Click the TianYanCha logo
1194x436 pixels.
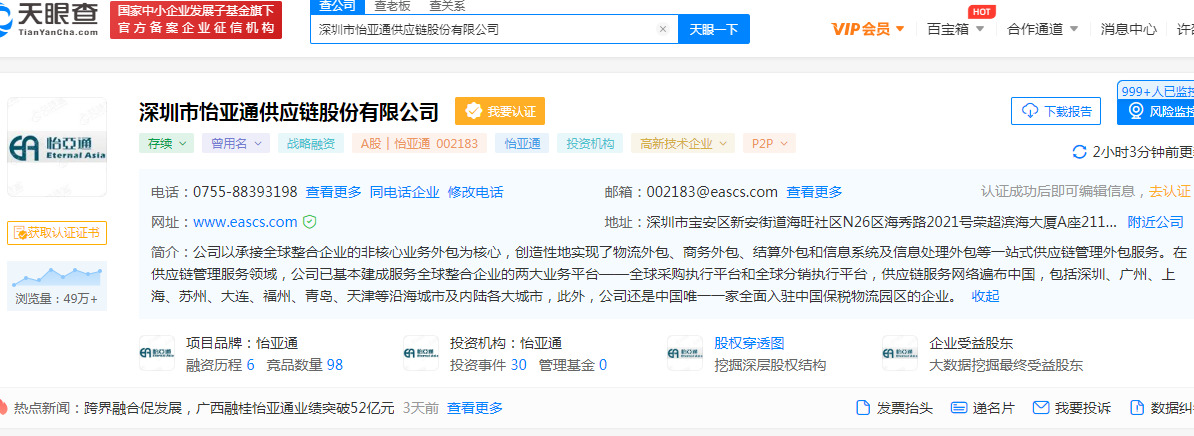[x=49, y=21]
